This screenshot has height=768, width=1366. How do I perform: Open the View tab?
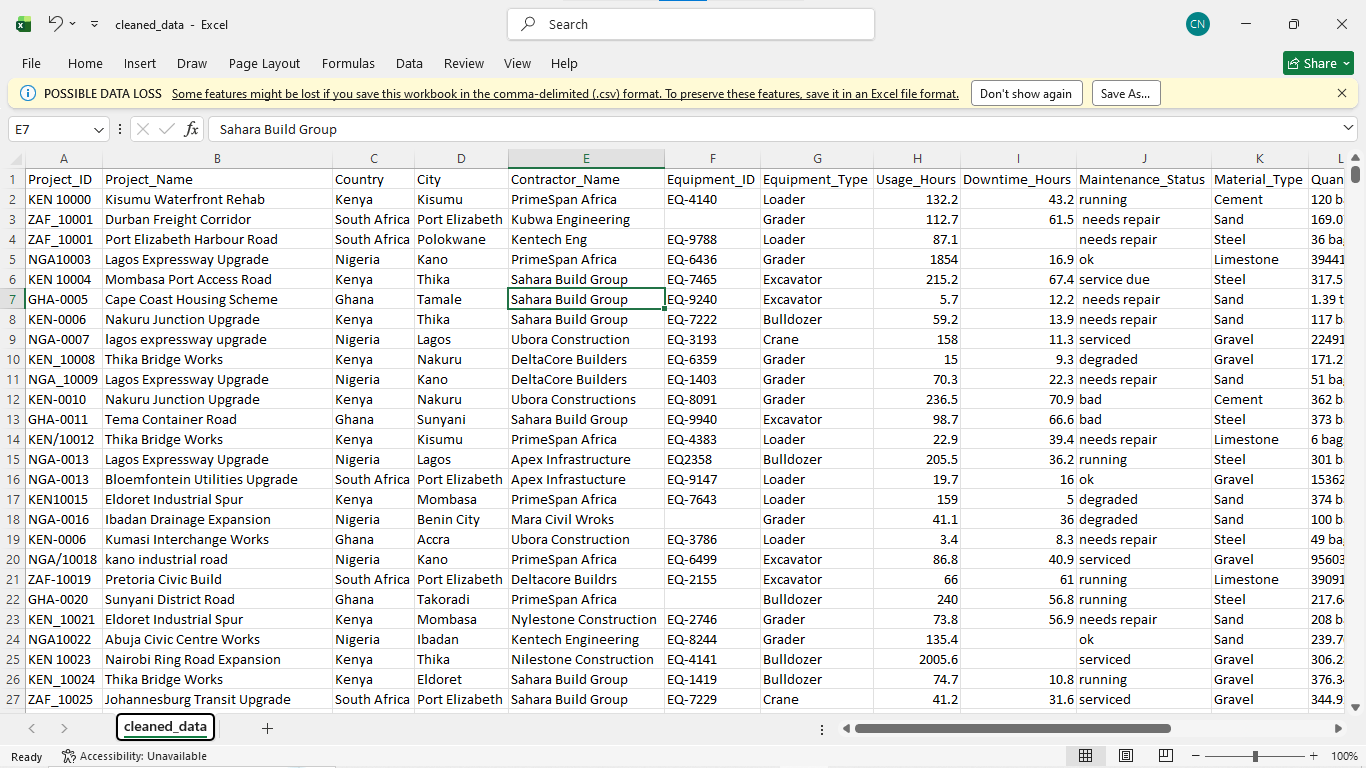[517, 63]
